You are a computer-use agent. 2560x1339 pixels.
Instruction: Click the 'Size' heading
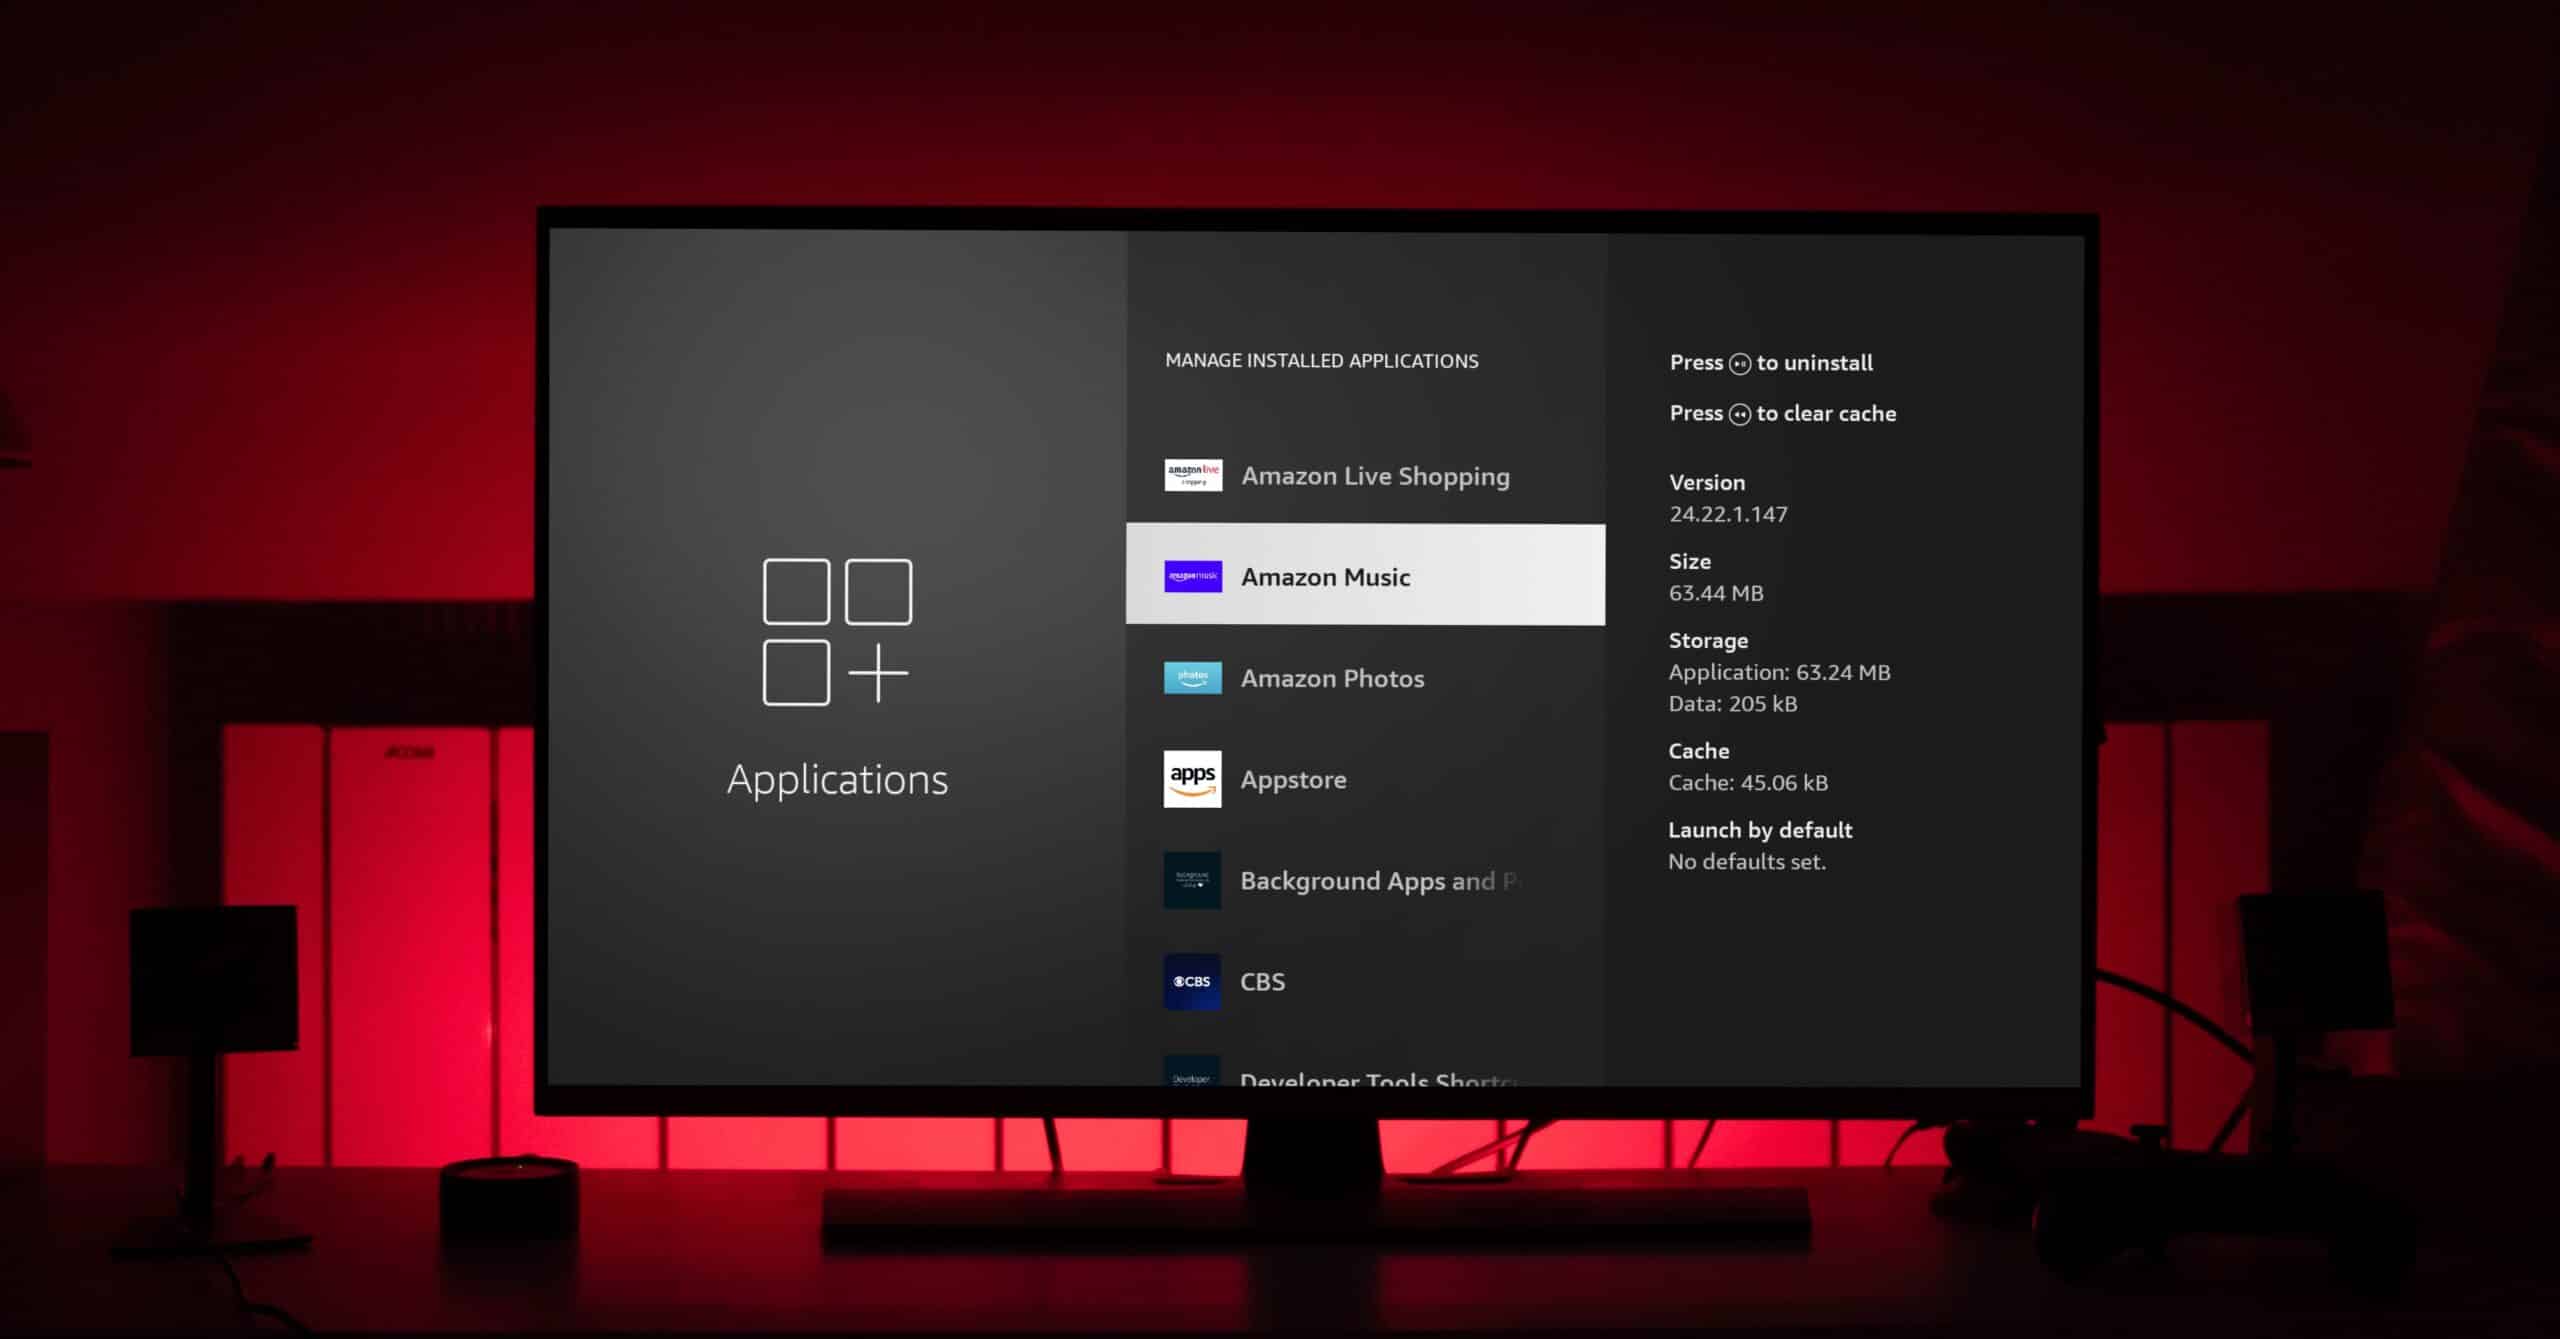tap(1690, 561)
